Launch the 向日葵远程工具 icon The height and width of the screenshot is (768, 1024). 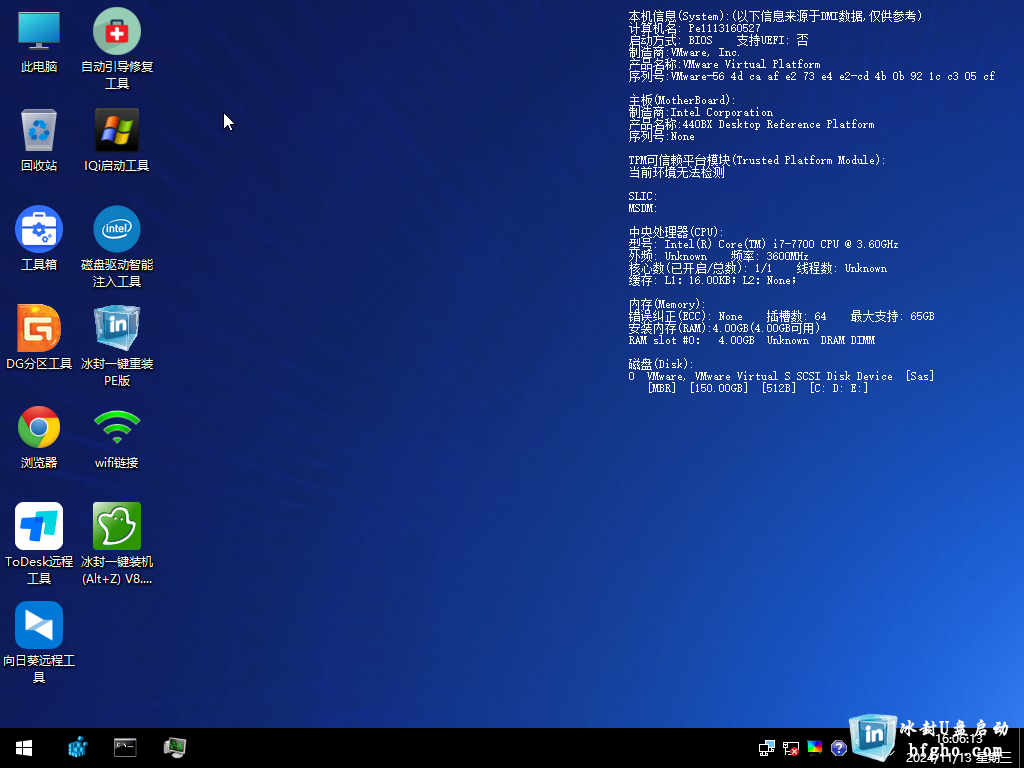tap(39, 643)
